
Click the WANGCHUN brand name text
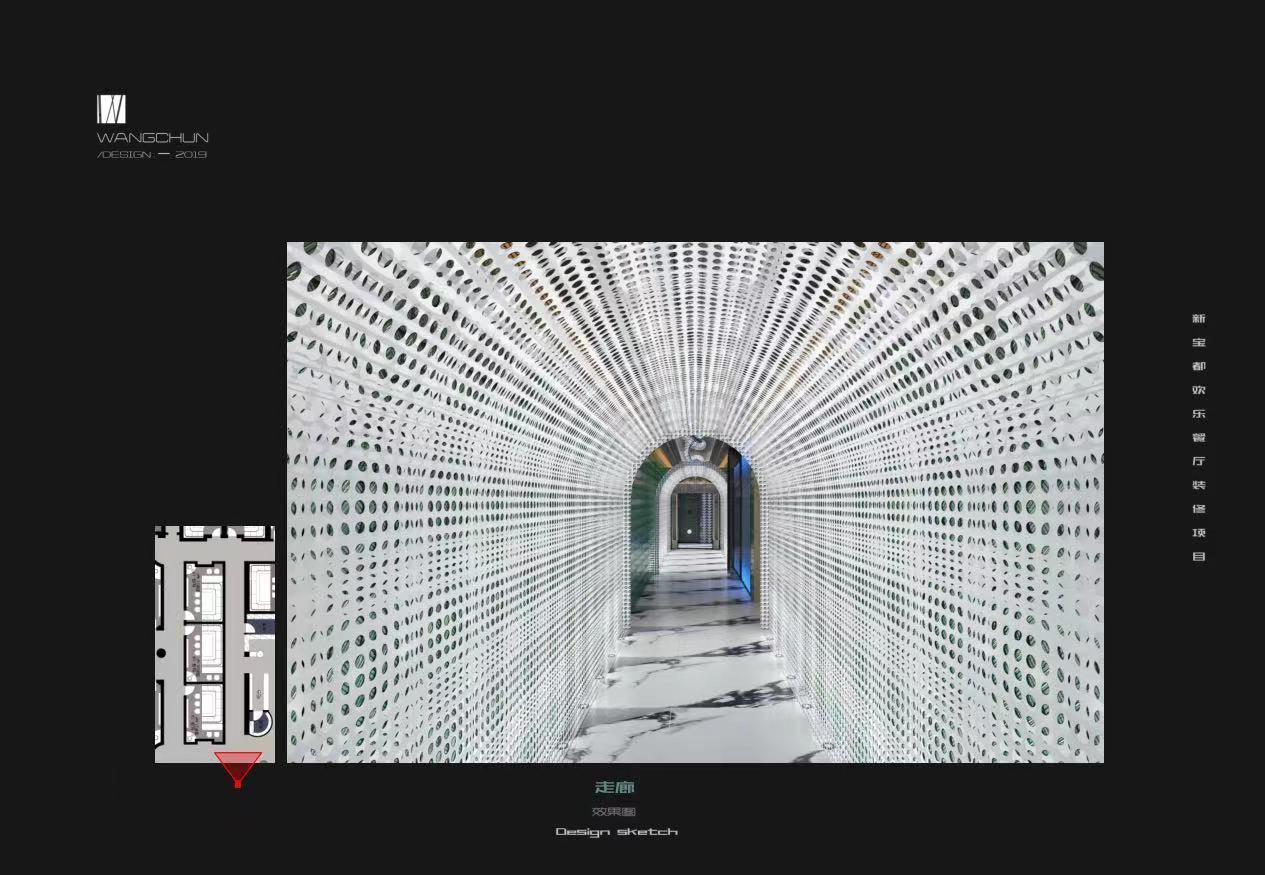(152, 138)
